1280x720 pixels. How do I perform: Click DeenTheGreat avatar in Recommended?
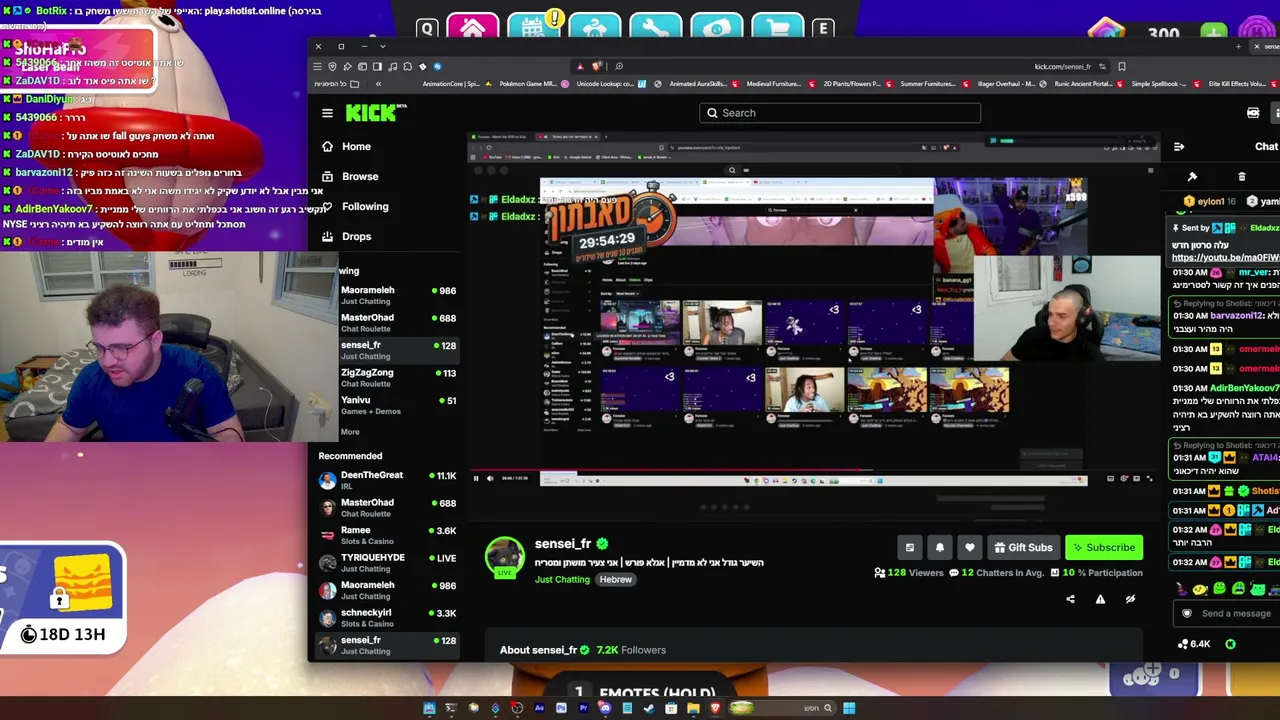[x=327, y=480]
